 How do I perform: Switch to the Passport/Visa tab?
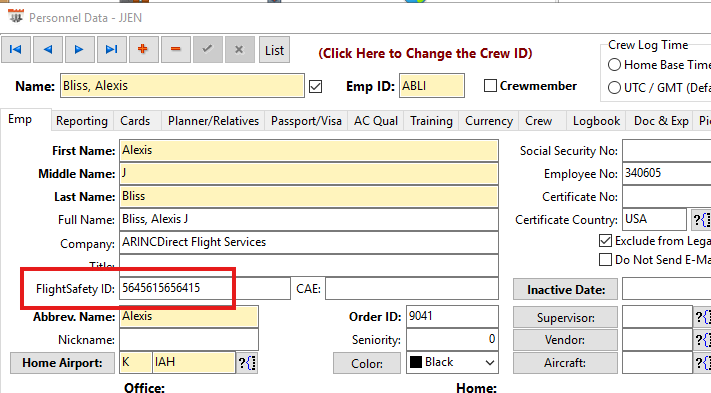coord(306,121)
